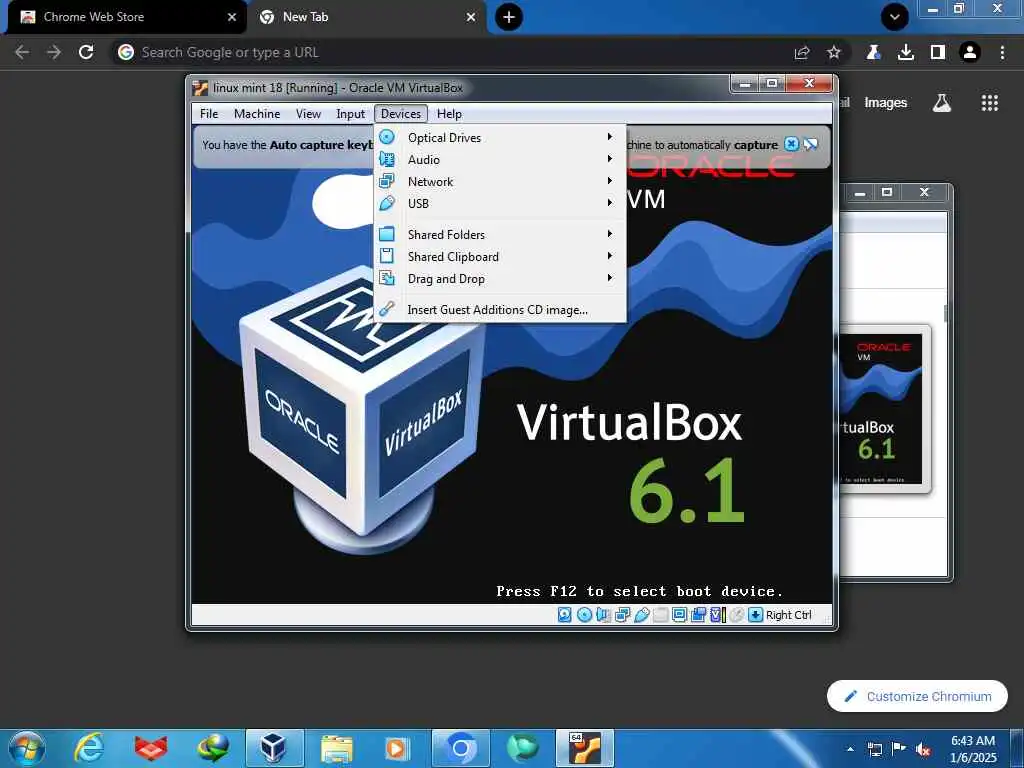This screenshot has height=768, width=1024.
Task: Click the don't-show-again icon on the notification
Action: coord(811,144)
